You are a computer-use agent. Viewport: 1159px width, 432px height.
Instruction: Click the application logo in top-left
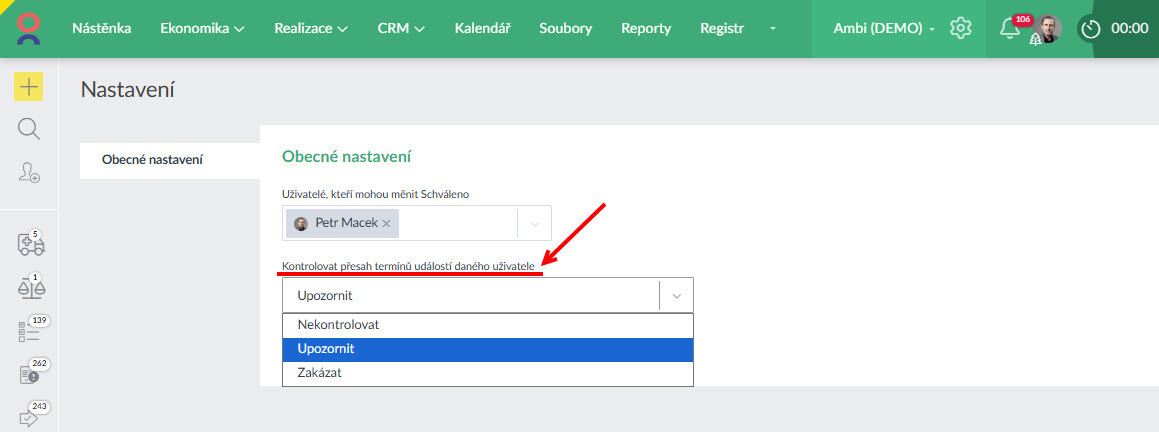(29, 28)
